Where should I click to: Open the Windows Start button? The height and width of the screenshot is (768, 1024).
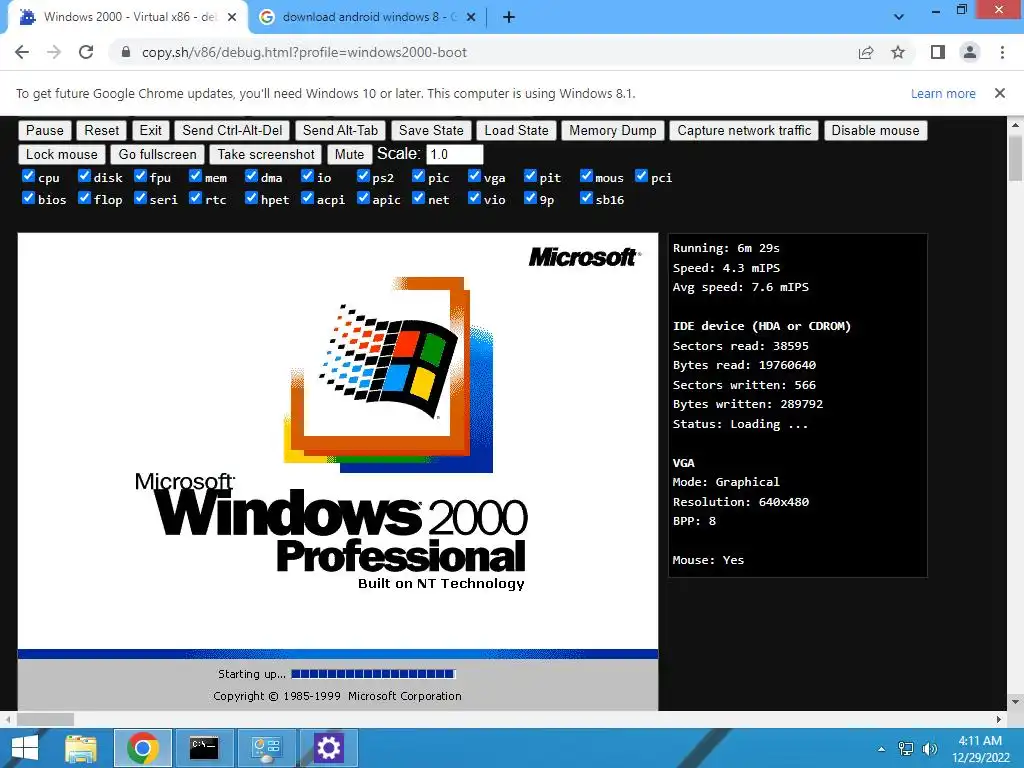coord(25,748)
